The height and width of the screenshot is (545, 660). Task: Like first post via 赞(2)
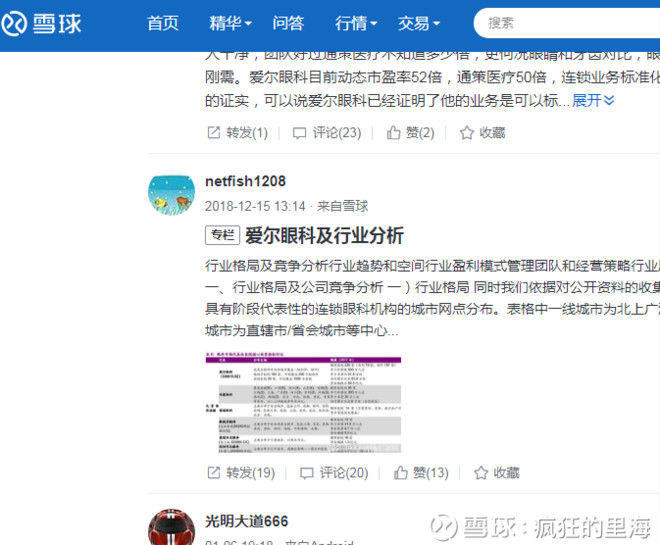click(x=410, y=133)
